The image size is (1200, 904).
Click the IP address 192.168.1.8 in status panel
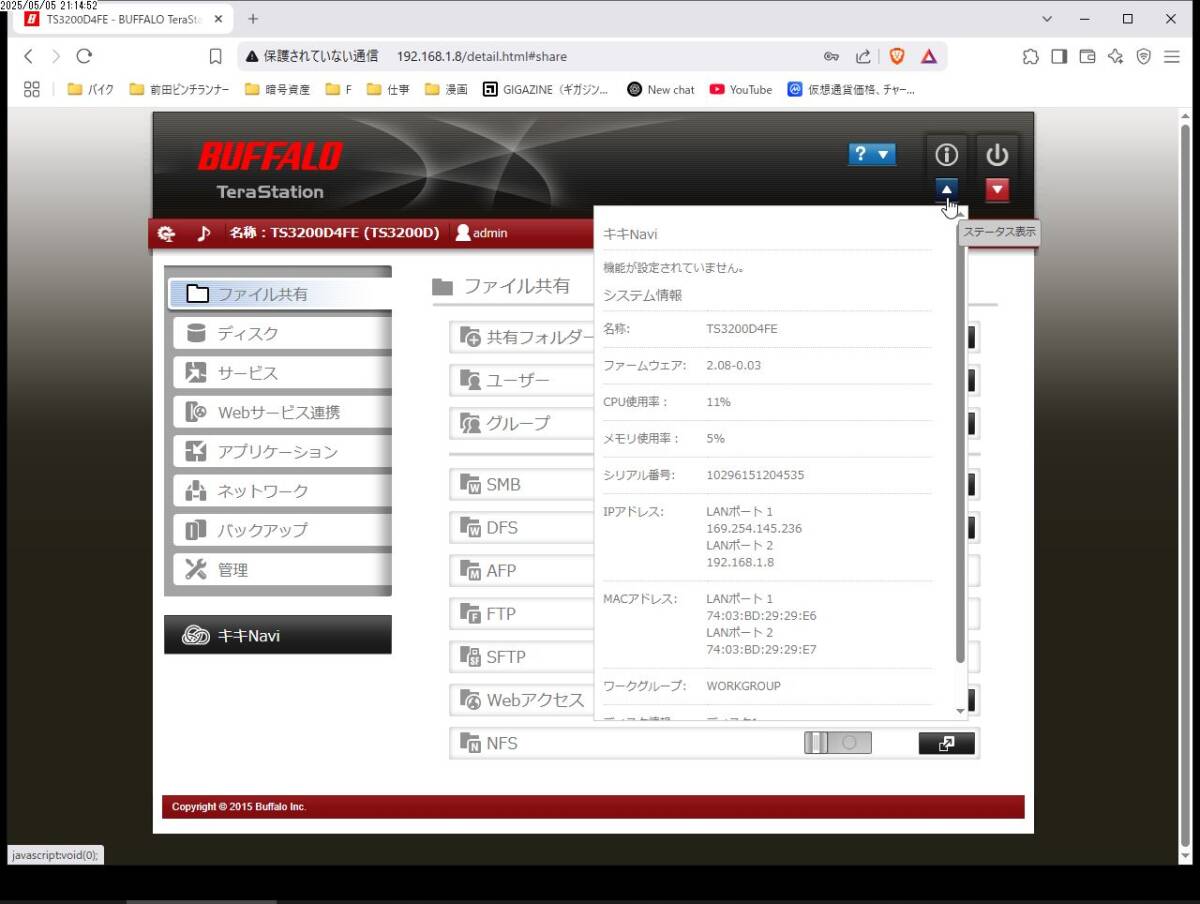(740, 563)
